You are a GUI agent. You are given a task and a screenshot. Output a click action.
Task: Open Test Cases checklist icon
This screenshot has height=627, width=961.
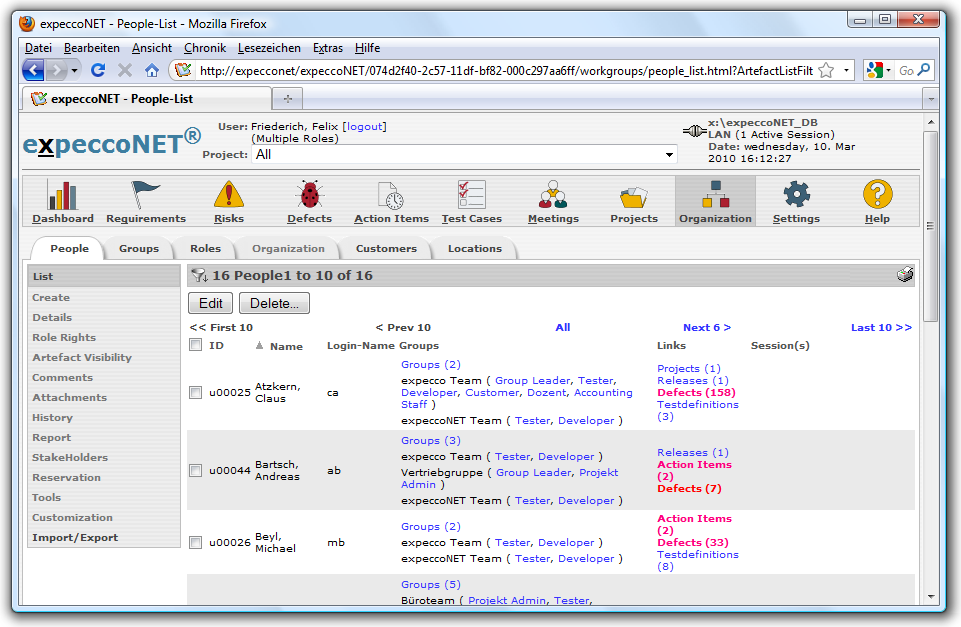point(471,194)
